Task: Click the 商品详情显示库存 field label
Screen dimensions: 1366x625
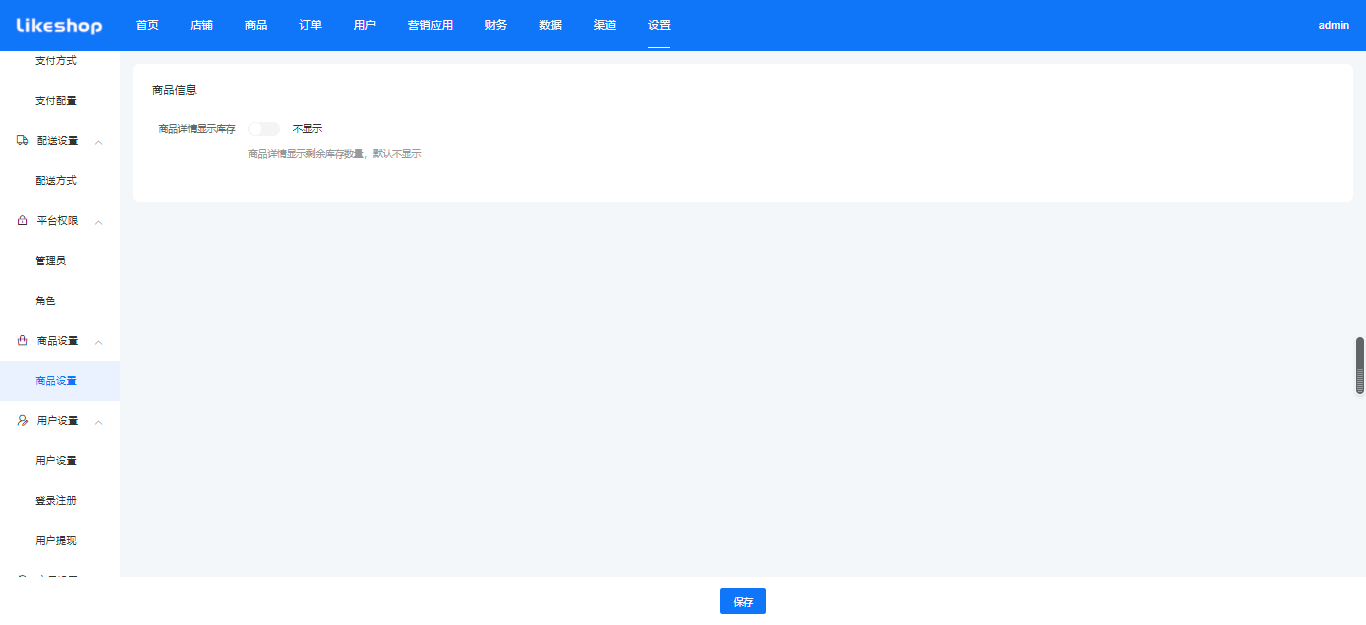Action: point(197,129)
